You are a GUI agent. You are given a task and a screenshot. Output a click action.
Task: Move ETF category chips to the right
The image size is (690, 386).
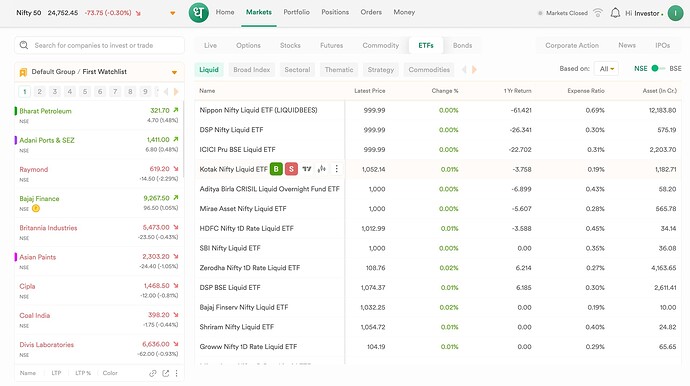click(474, 70)
